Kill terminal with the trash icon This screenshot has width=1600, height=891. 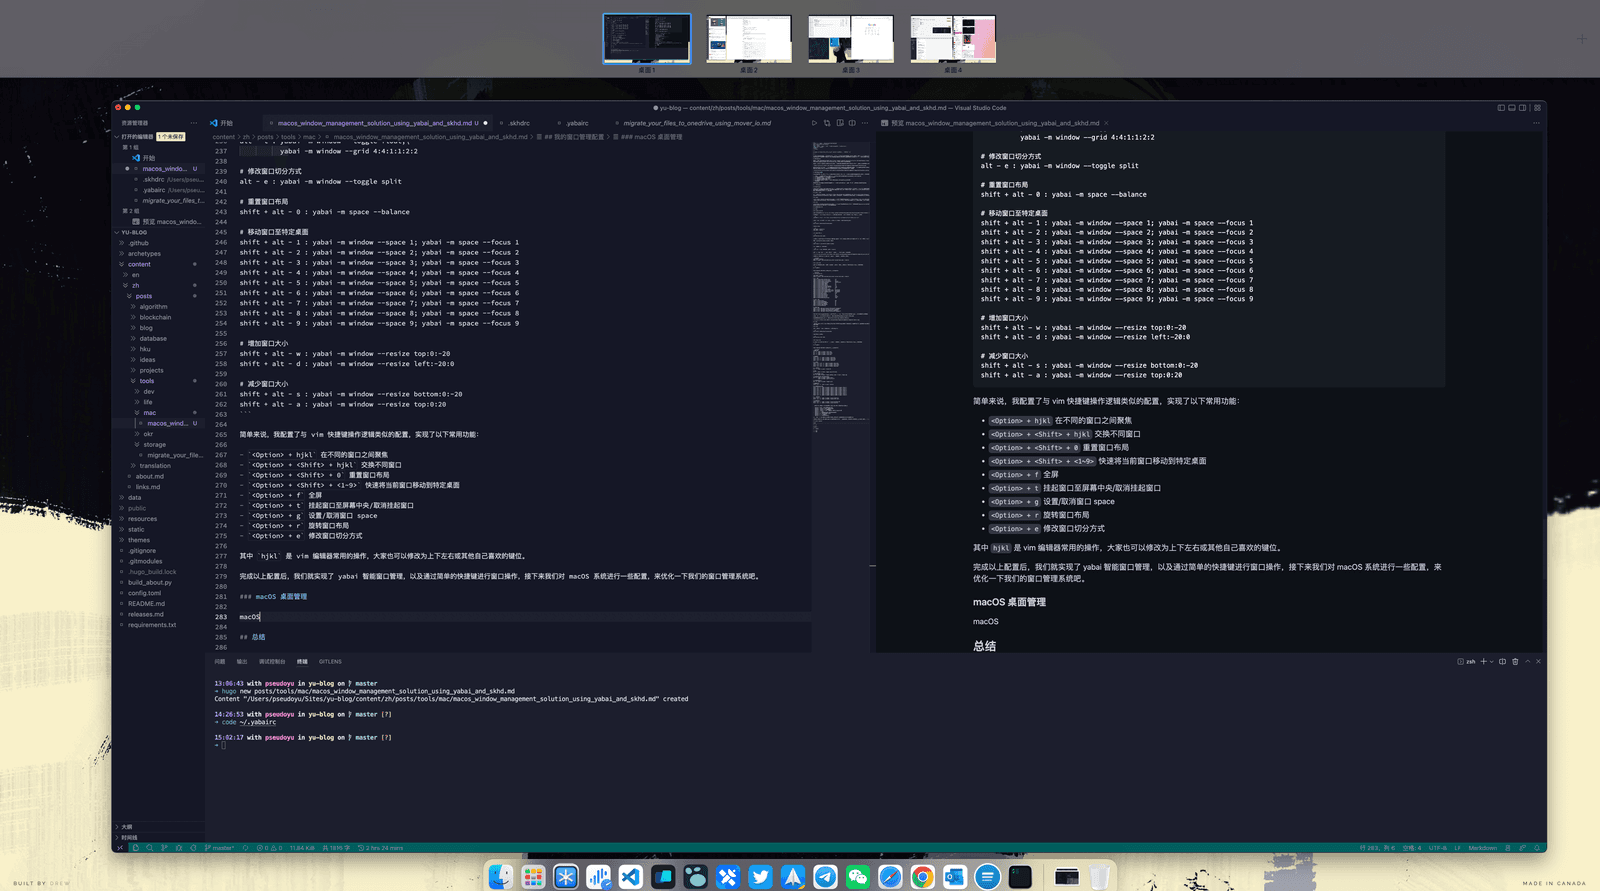(1515, 661)
